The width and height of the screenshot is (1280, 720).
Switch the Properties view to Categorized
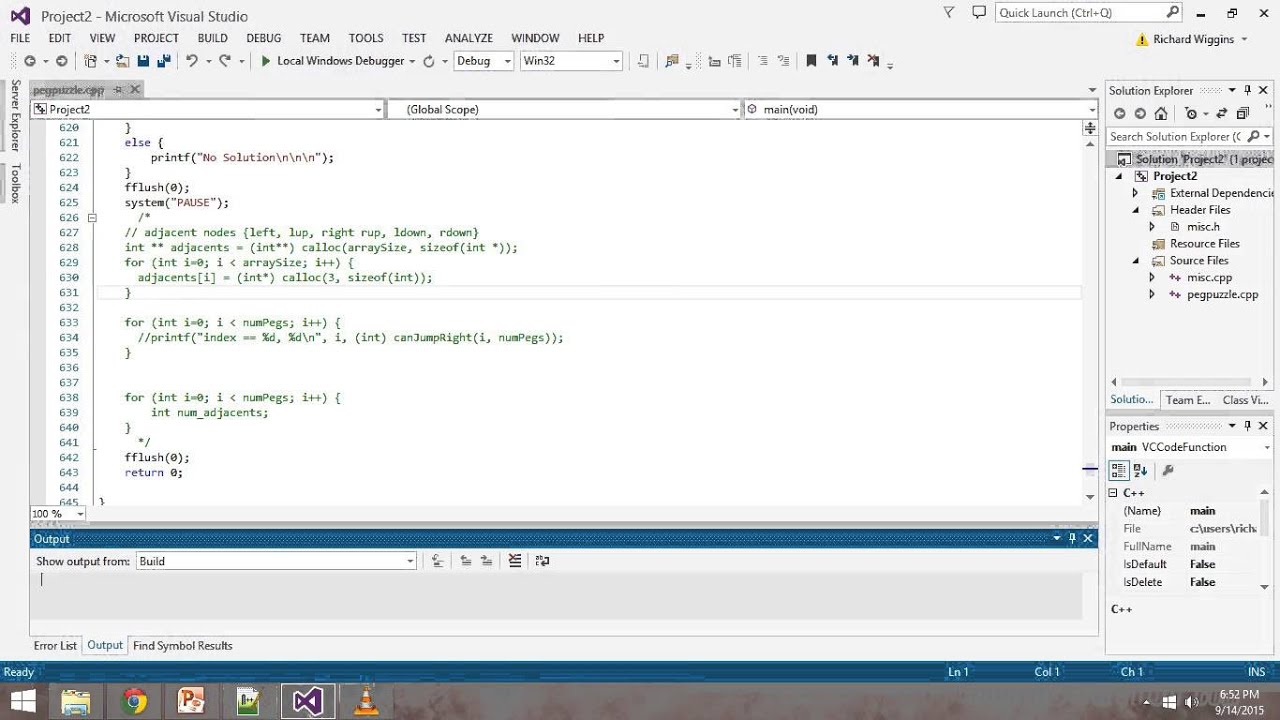(x=1119, y=470)
